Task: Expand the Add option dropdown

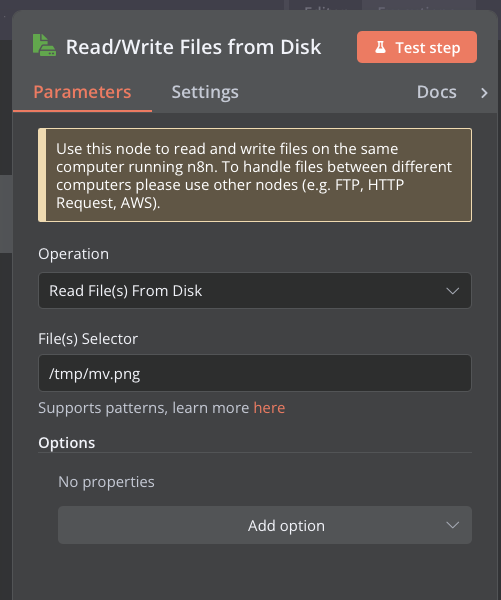Action: [x=265, y=525]
